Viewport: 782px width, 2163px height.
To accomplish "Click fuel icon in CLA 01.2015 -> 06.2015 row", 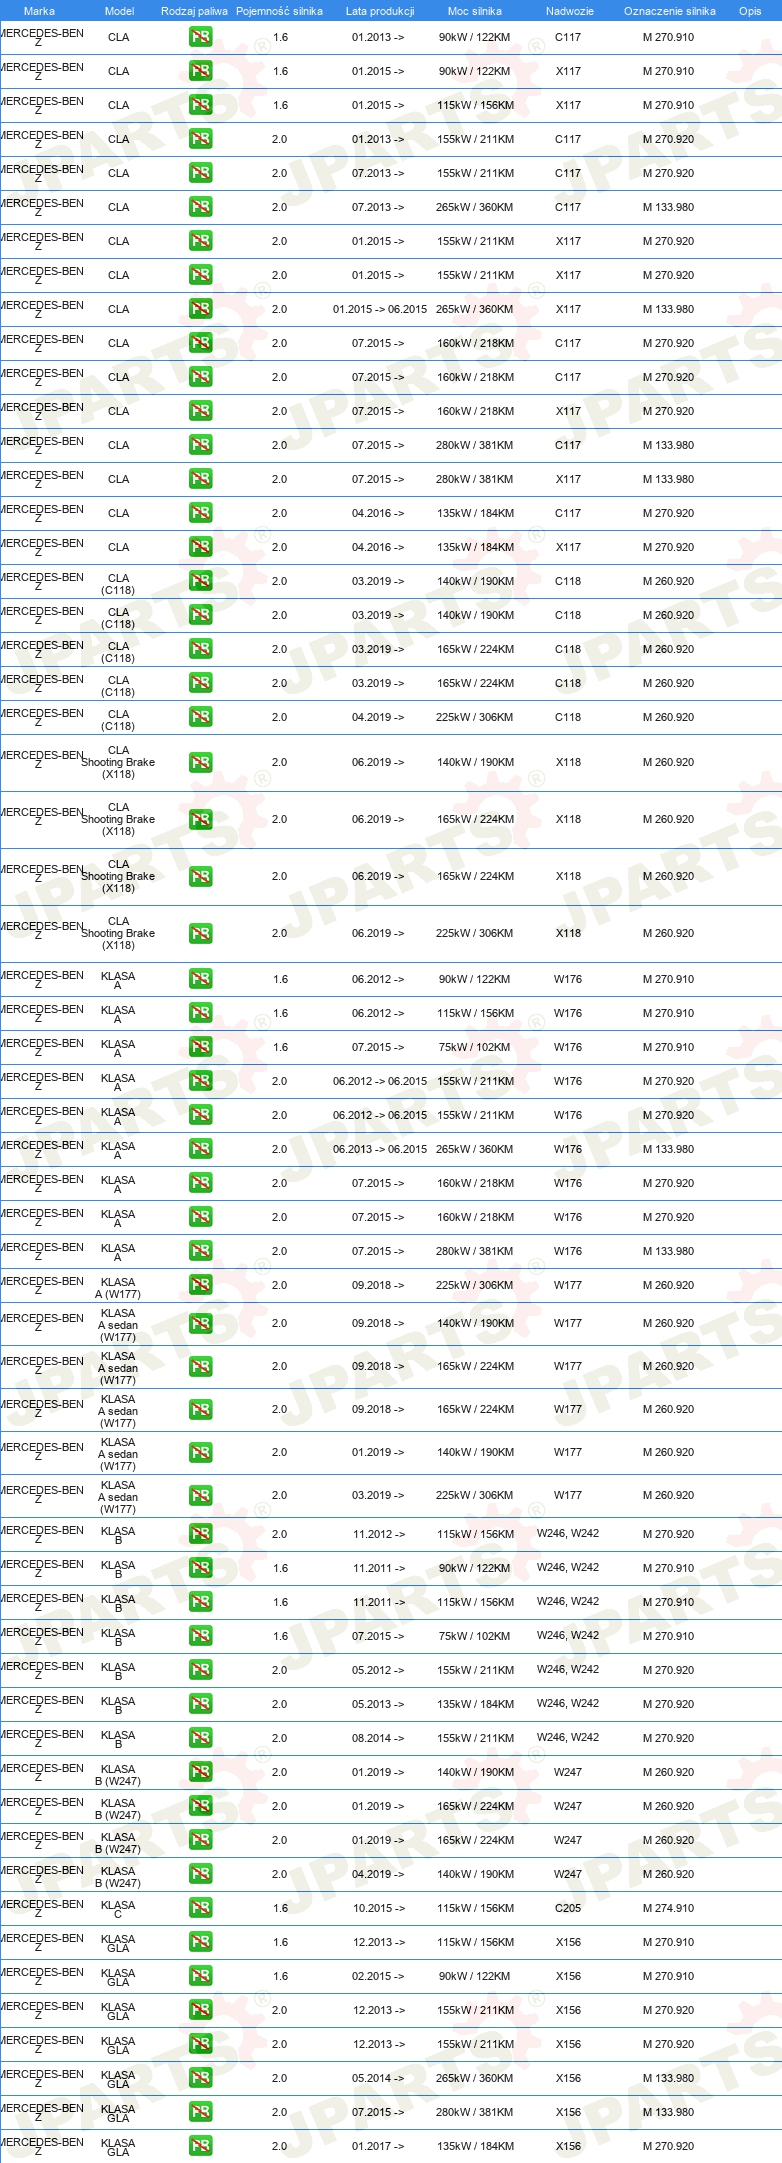I will [x=200, y=309].
